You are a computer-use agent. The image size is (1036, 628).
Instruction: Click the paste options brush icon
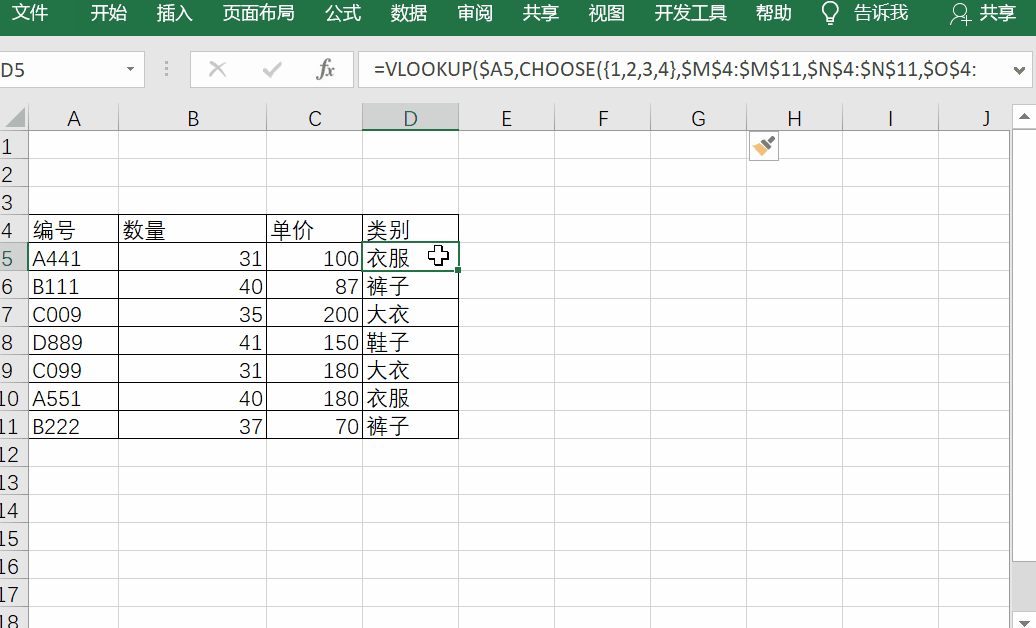764,146
